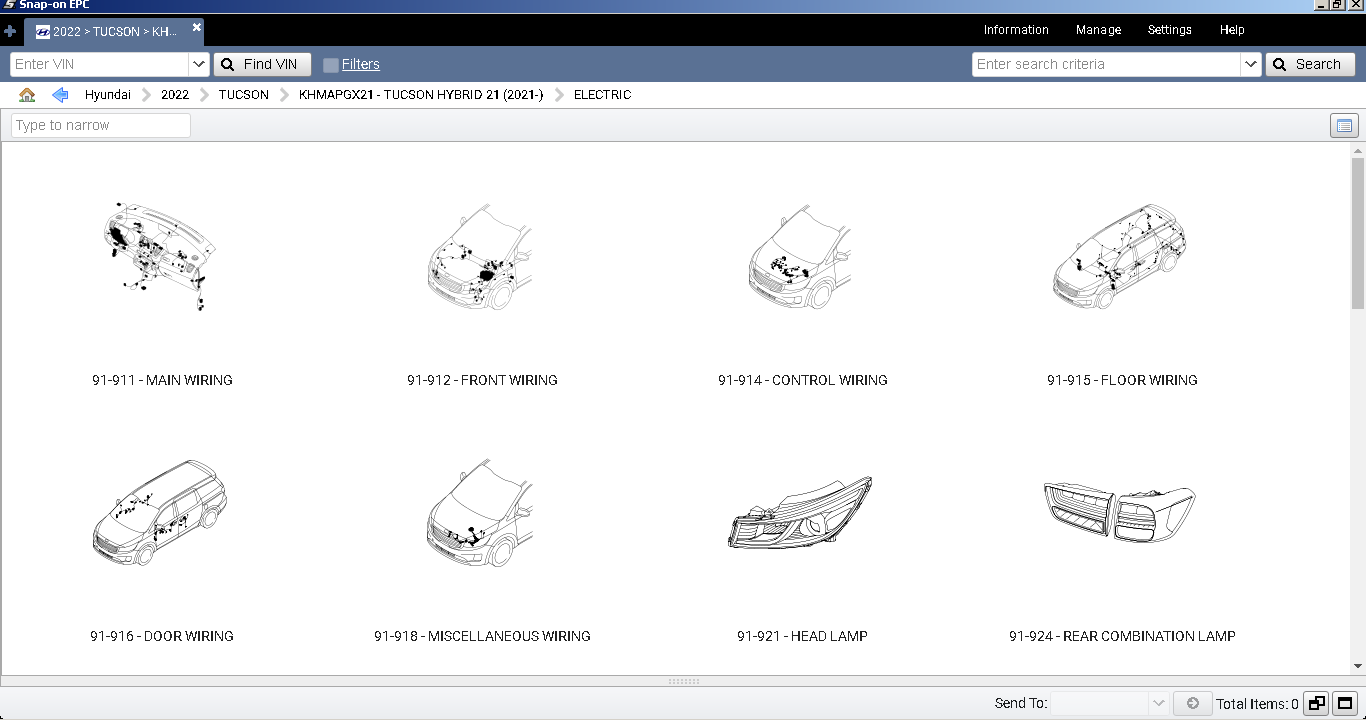Click the Send To go arrow button
The image size is (1366, 720).
[x=1192, y=704]
